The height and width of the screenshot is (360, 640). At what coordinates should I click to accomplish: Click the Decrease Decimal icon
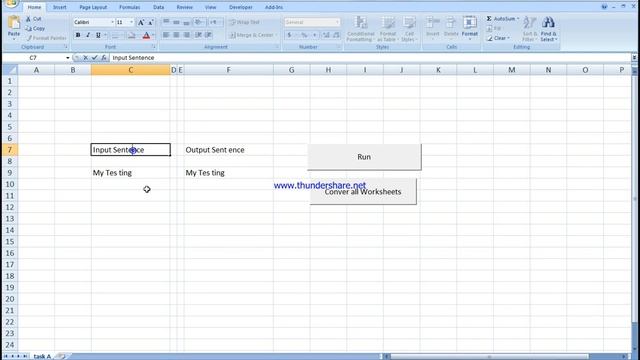click(336, 36)
